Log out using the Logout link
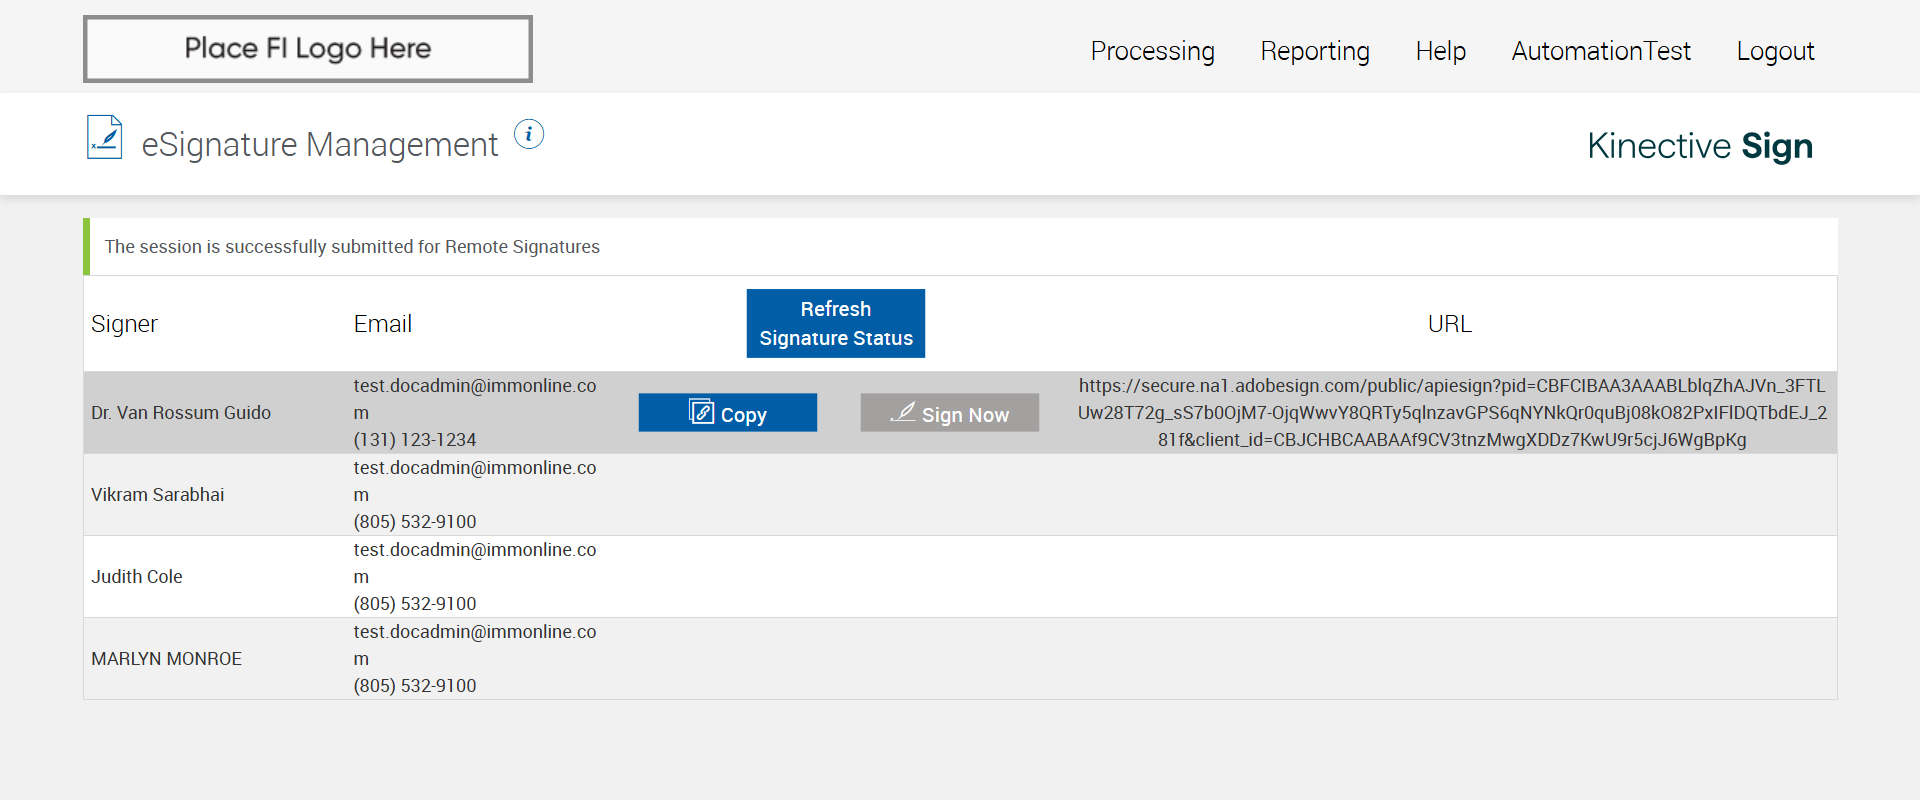The height and width of the screenshot is (800, 1920). 1774,51
